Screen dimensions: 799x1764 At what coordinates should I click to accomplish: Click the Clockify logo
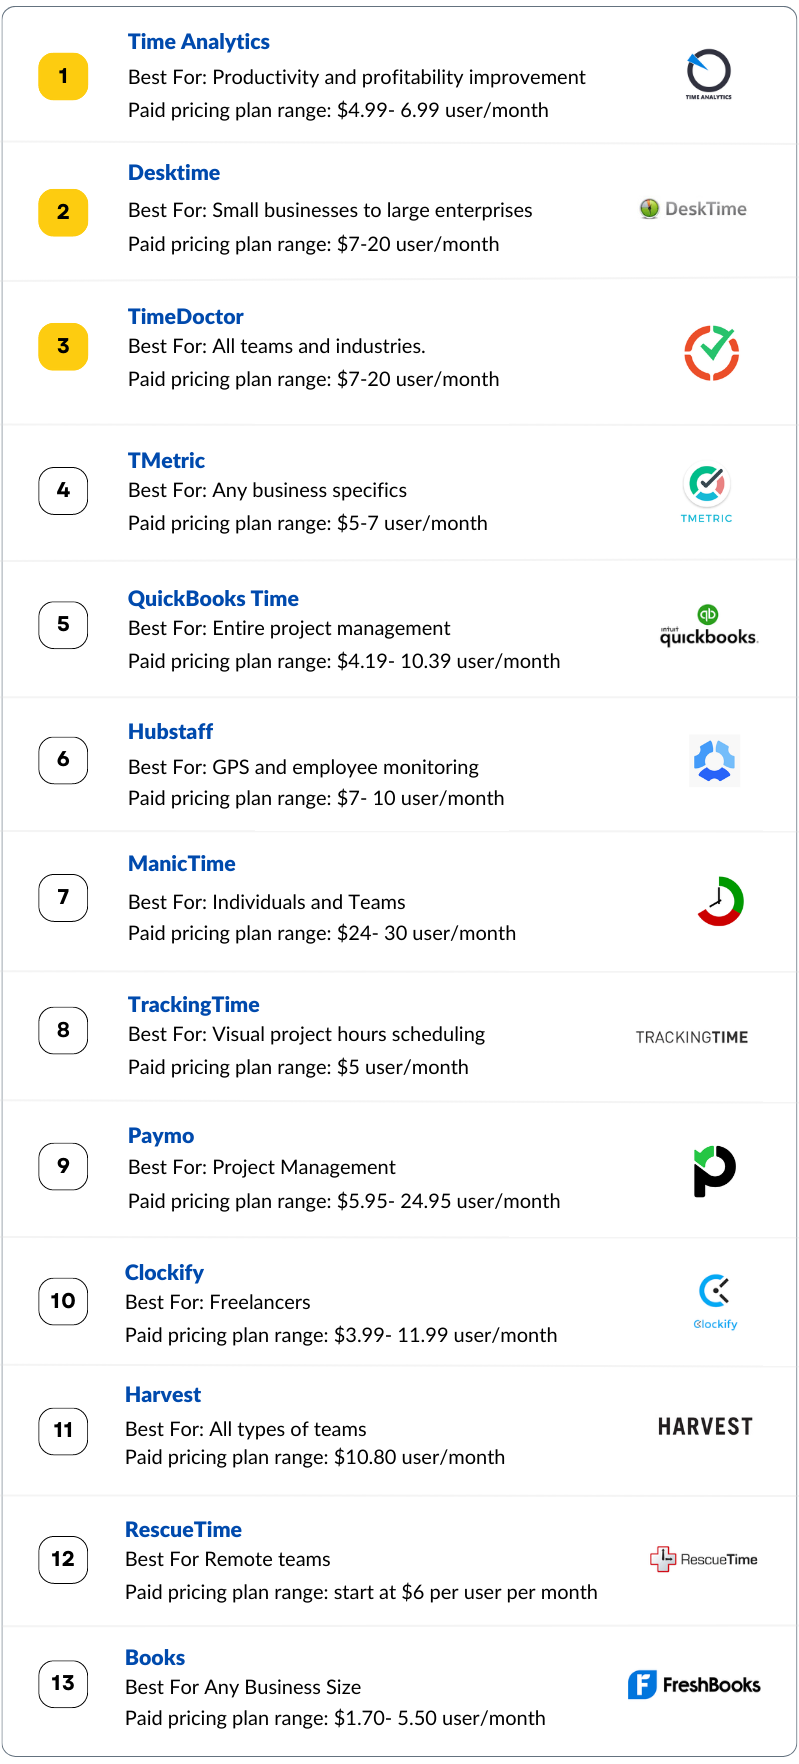[x=715, y=1301]
